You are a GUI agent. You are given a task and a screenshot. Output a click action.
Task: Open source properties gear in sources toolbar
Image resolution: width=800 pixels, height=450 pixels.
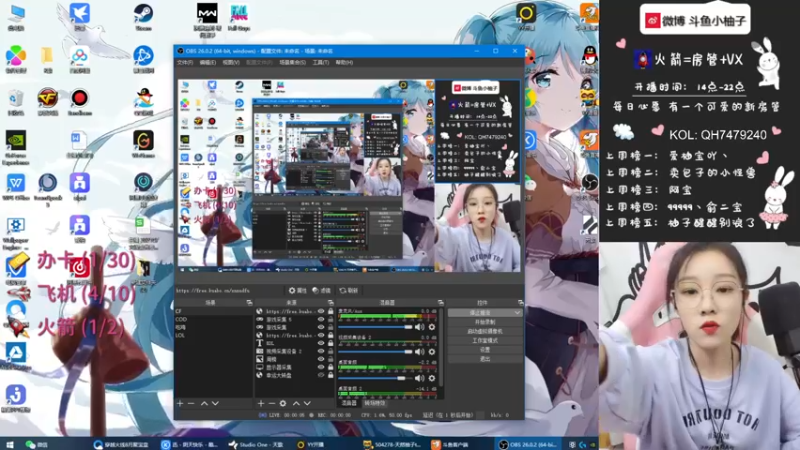click(283, 403)
